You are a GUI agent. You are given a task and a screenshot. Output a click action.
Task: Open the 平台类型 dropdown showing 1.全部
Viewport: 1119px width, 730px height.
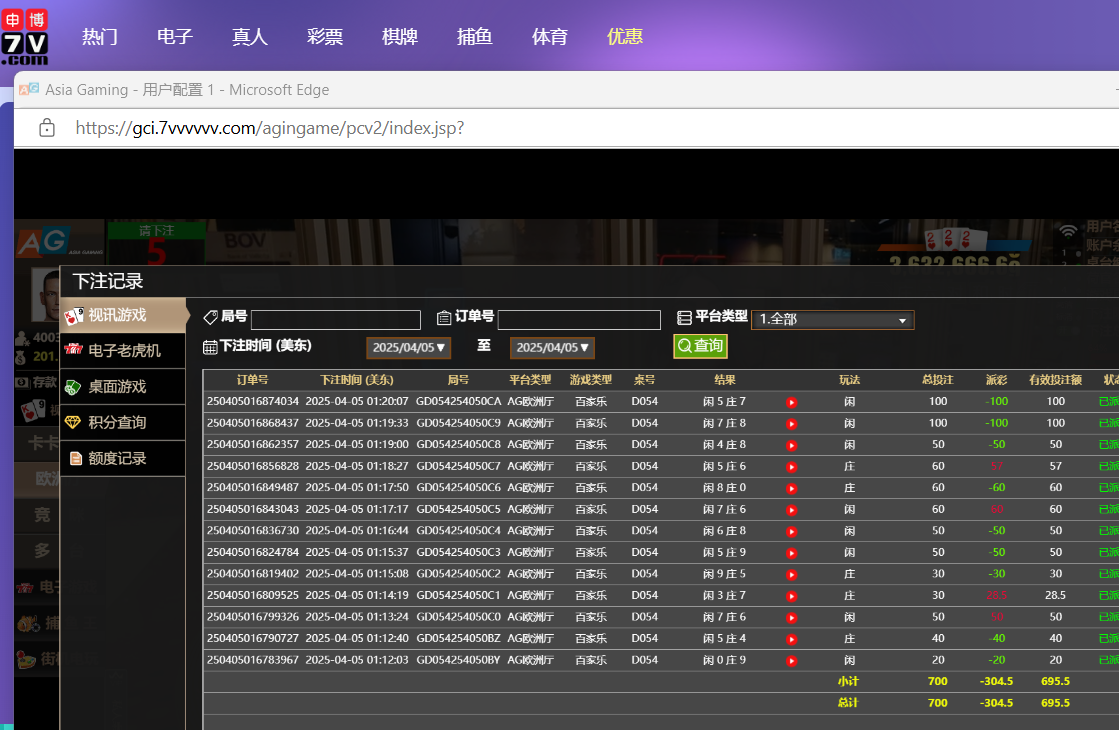coord(832,320)
